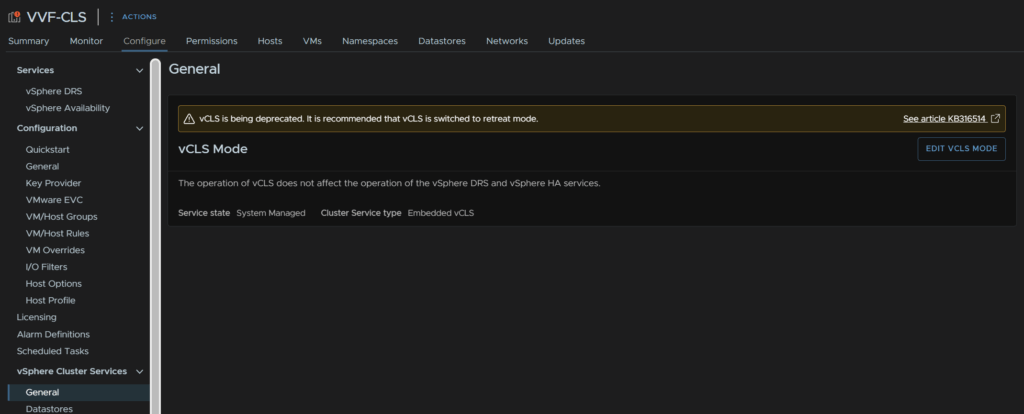Open Key Provider settings
This screenshot has height=414, width=1024.
(x=54, y=183)
